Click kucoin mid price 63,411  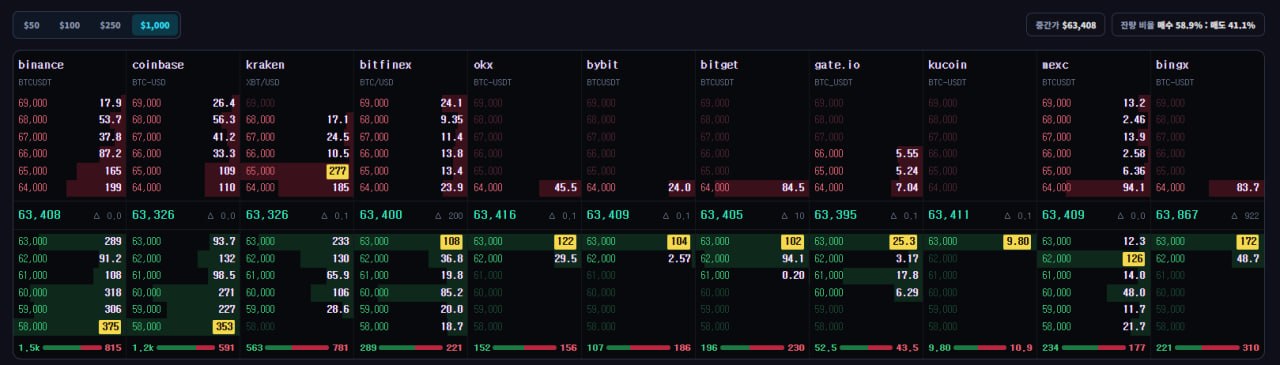[x=950, y=214]
